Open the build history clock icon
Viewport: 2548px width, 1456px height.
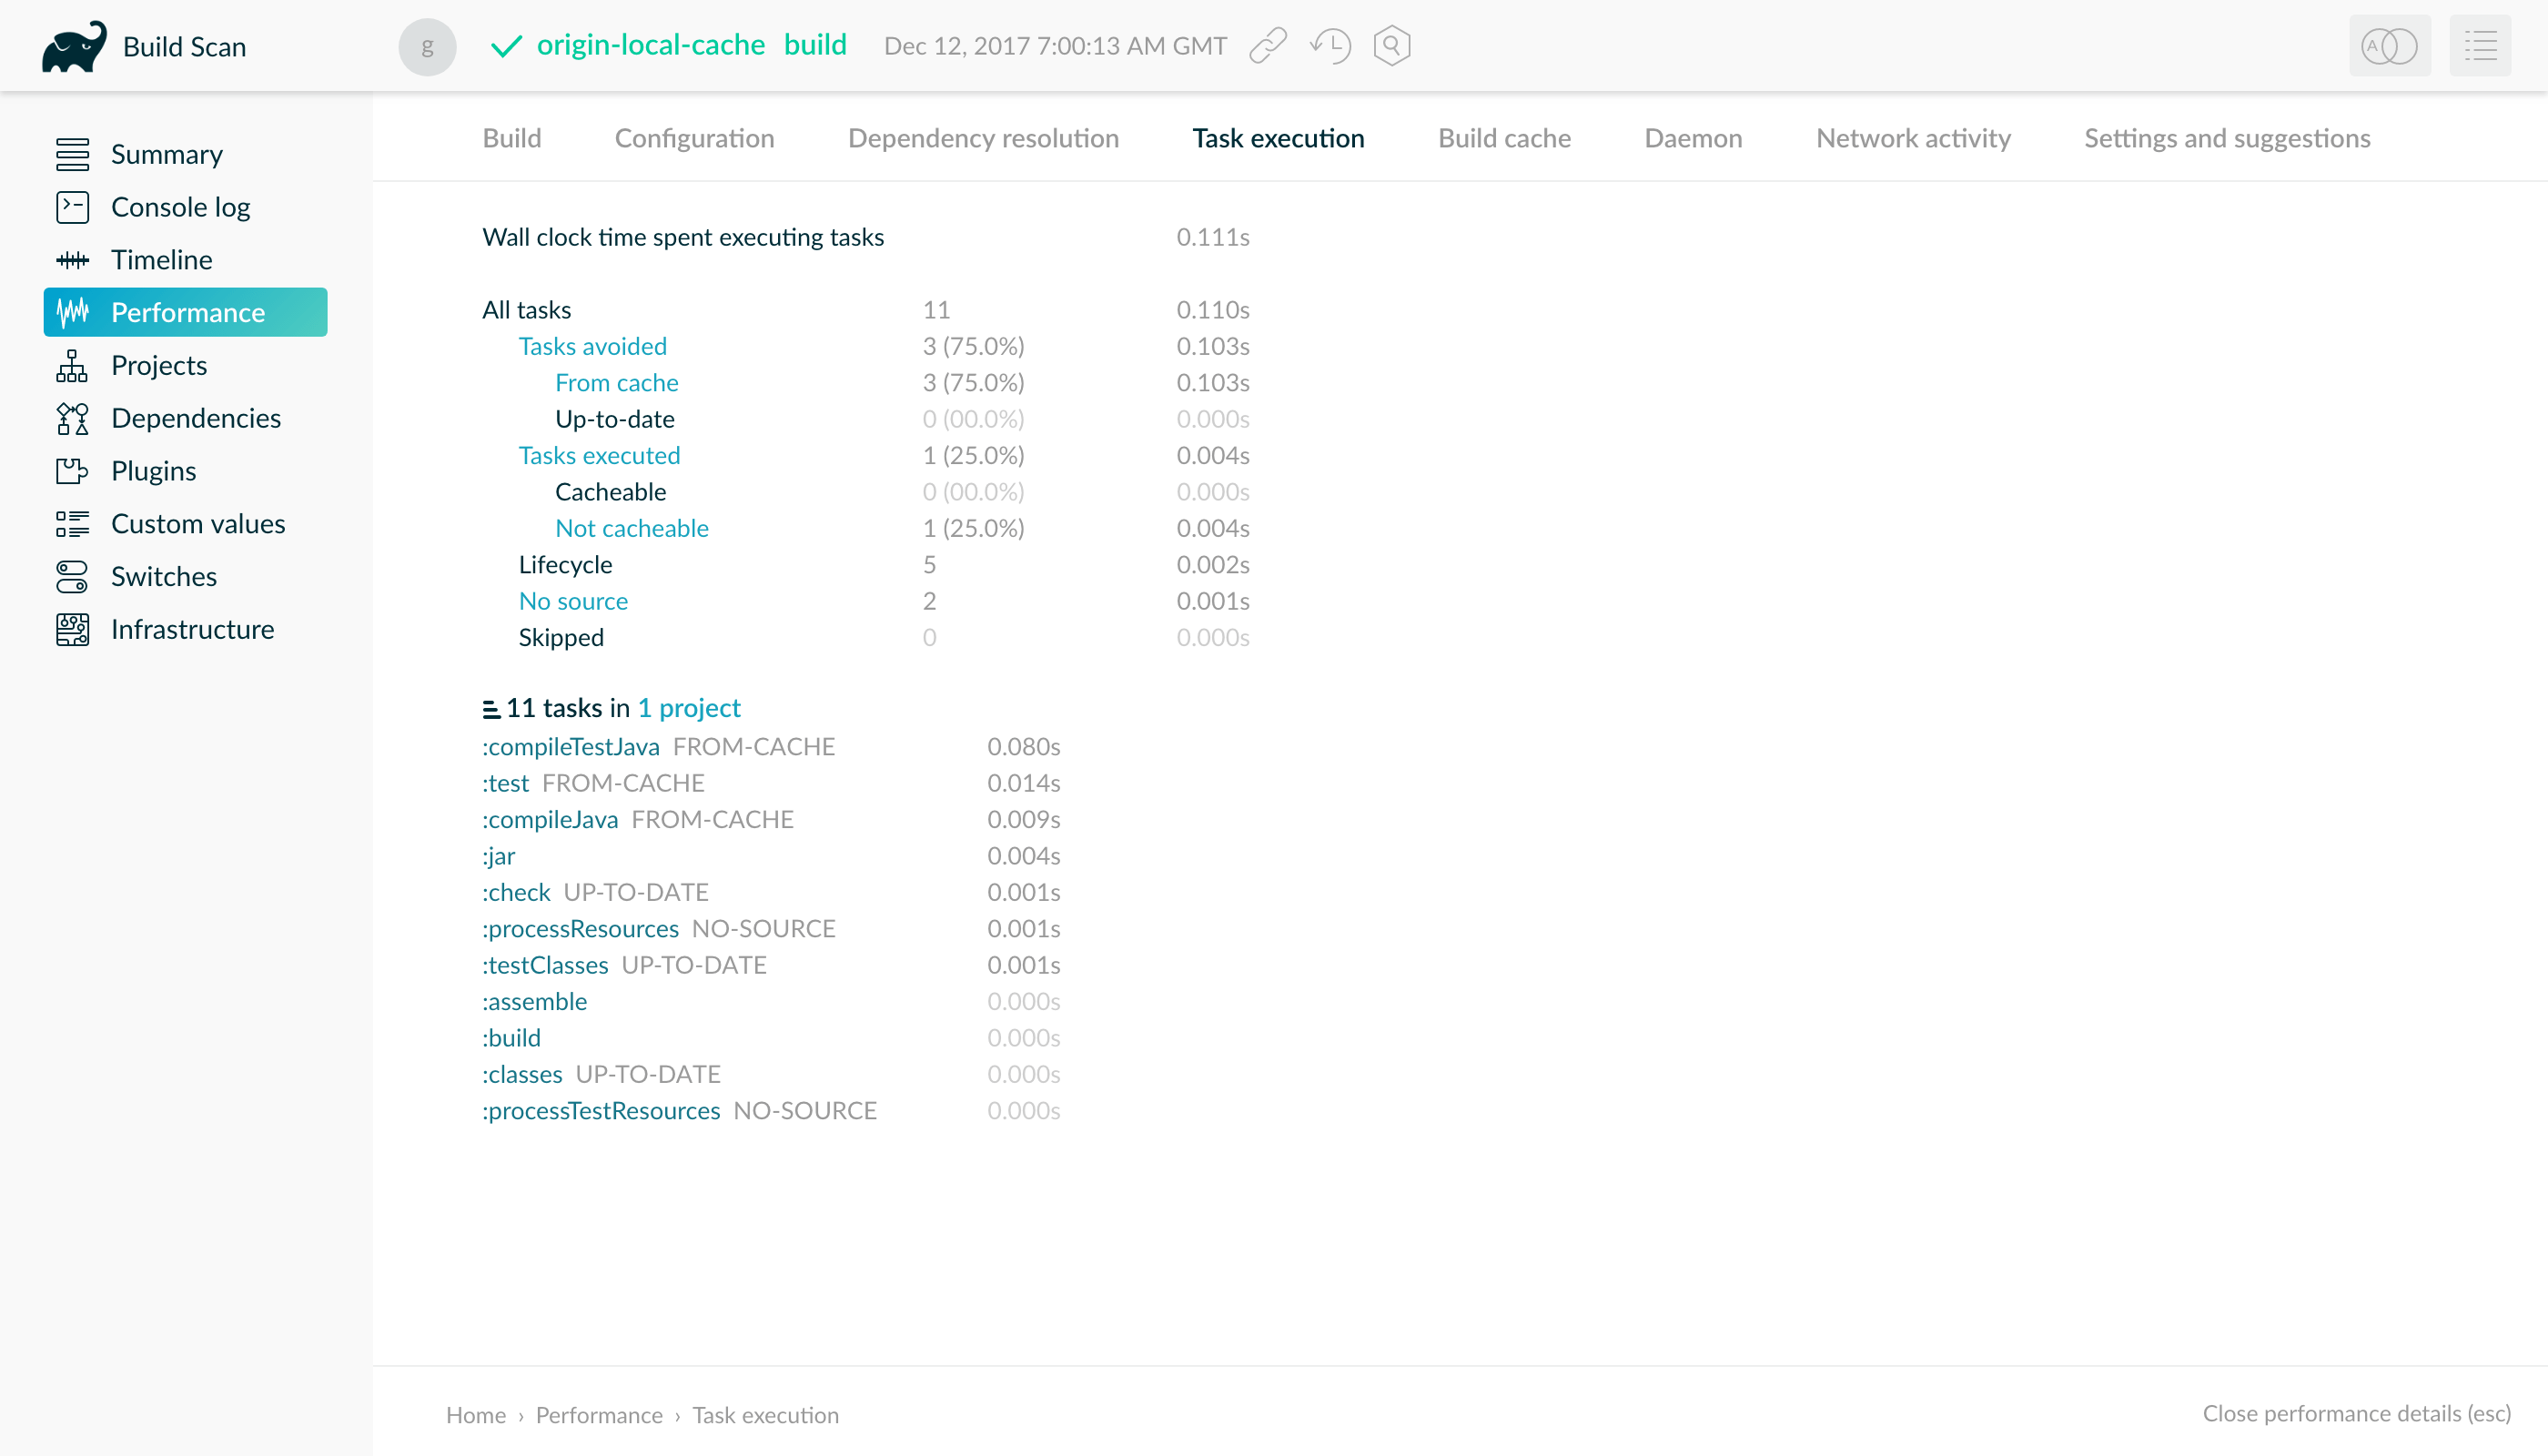1330,46
